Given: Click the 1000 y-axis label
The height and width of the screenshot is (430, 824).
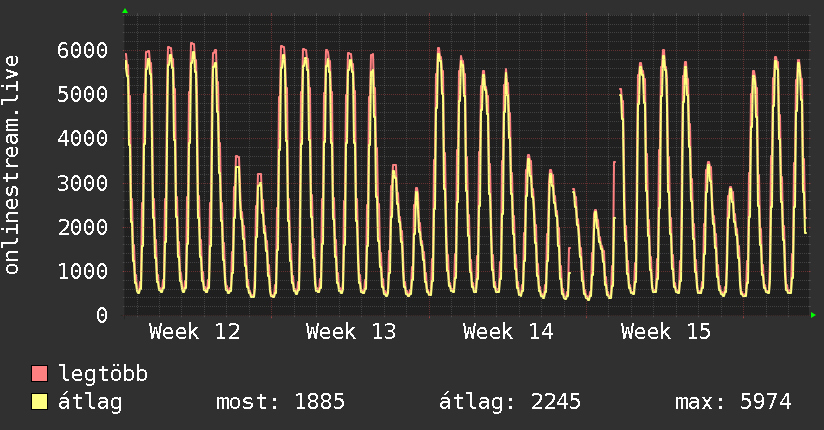Looking at the screenshot, I should [83, 272].
